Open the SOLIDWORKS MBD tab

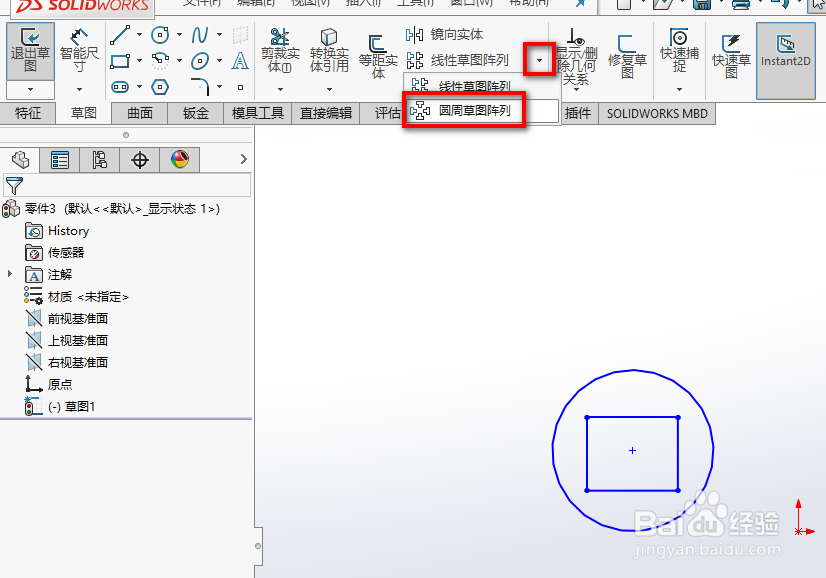656,113
